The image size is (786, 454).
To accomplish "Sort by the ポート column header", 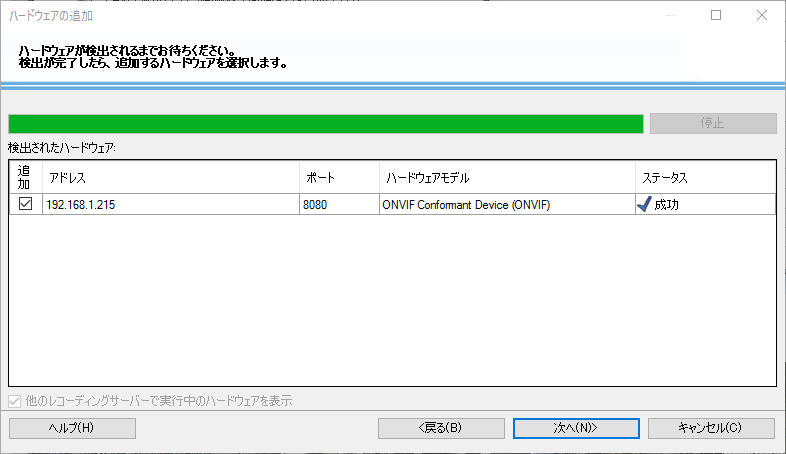I will [x=339, y=177].
